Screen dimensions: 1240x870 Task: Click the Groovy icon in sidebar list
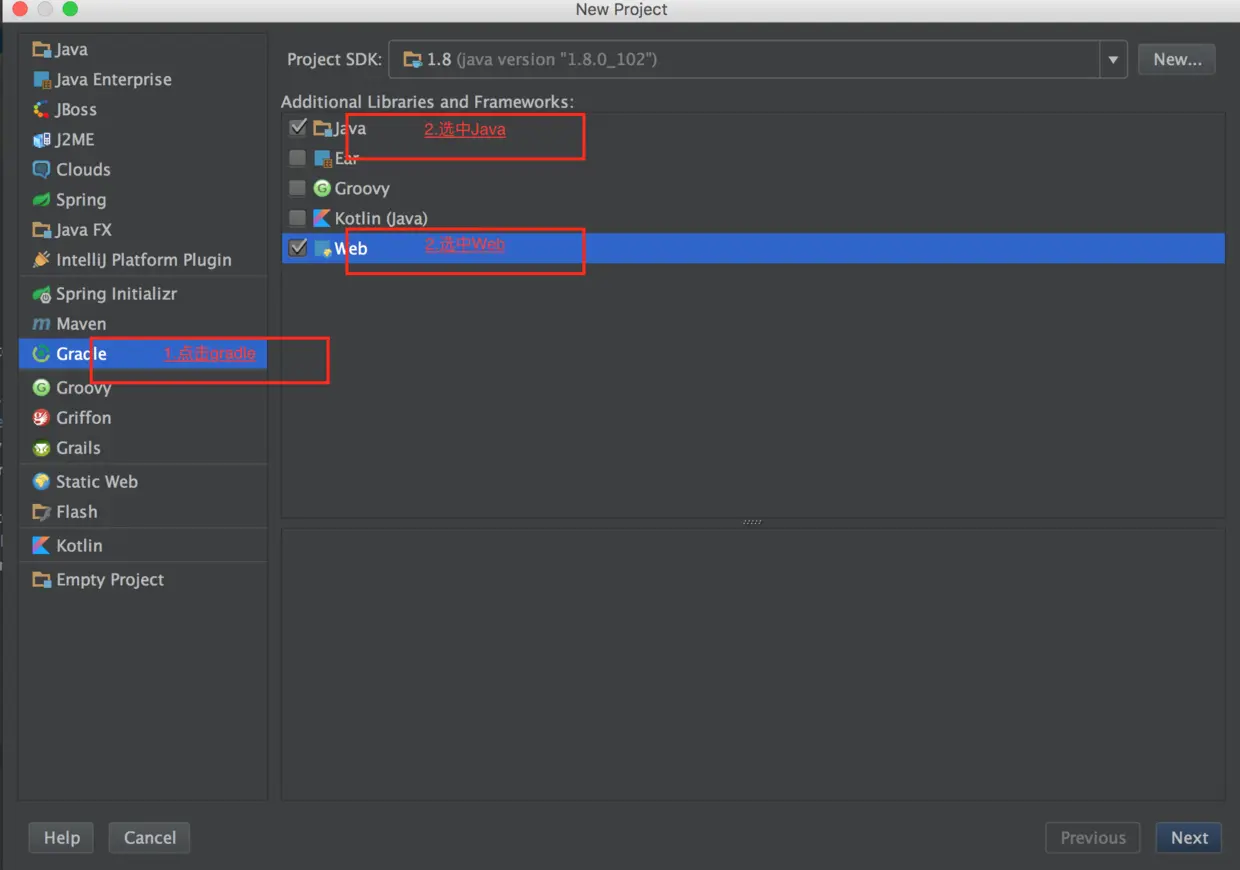[41, 388]
